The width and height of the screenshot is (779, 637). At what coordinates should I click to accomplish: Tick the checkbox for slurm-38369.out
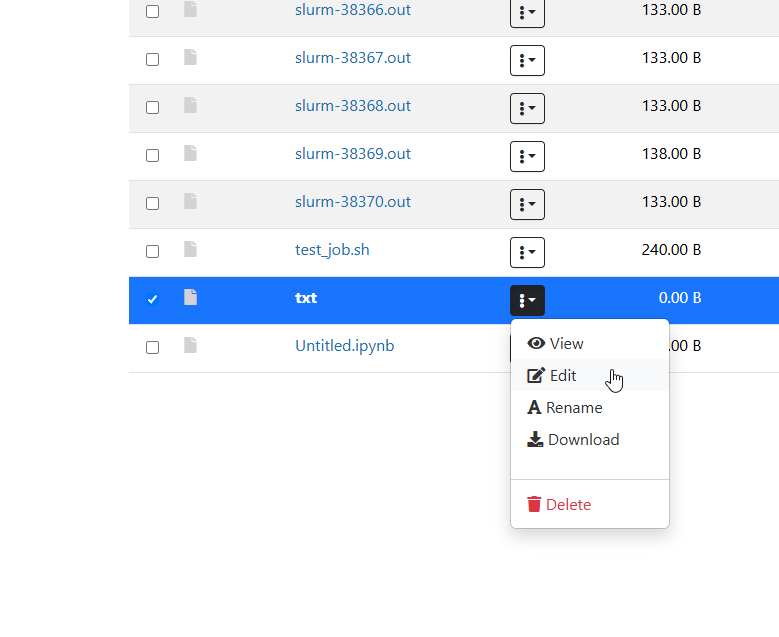(x=153, y=156)
